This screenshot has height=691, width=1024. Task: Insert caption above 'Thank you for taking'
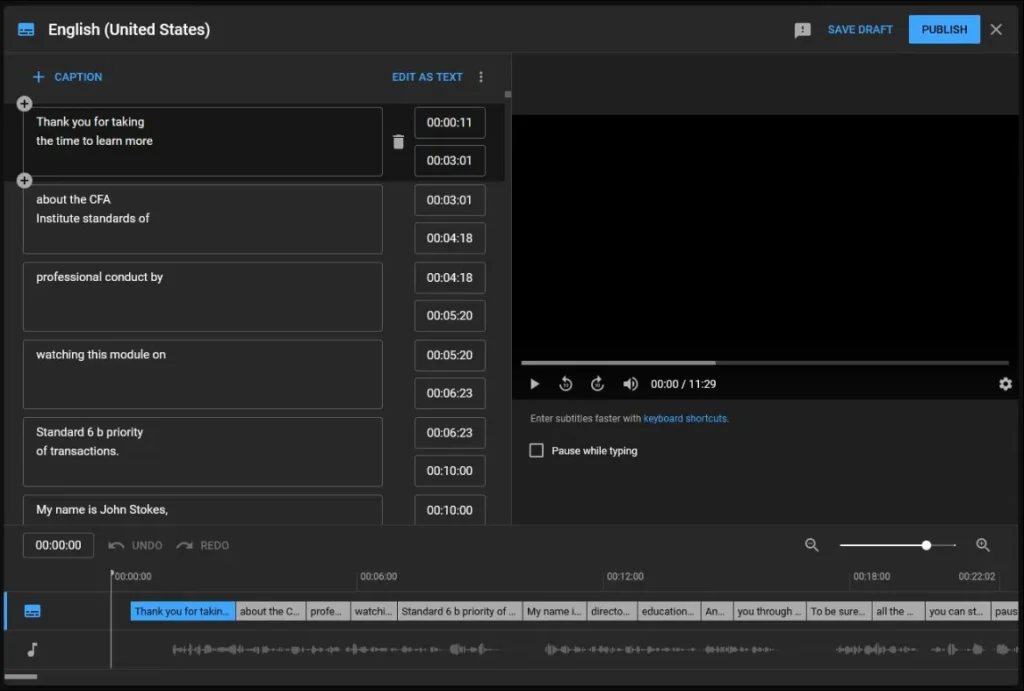(24, 103)
